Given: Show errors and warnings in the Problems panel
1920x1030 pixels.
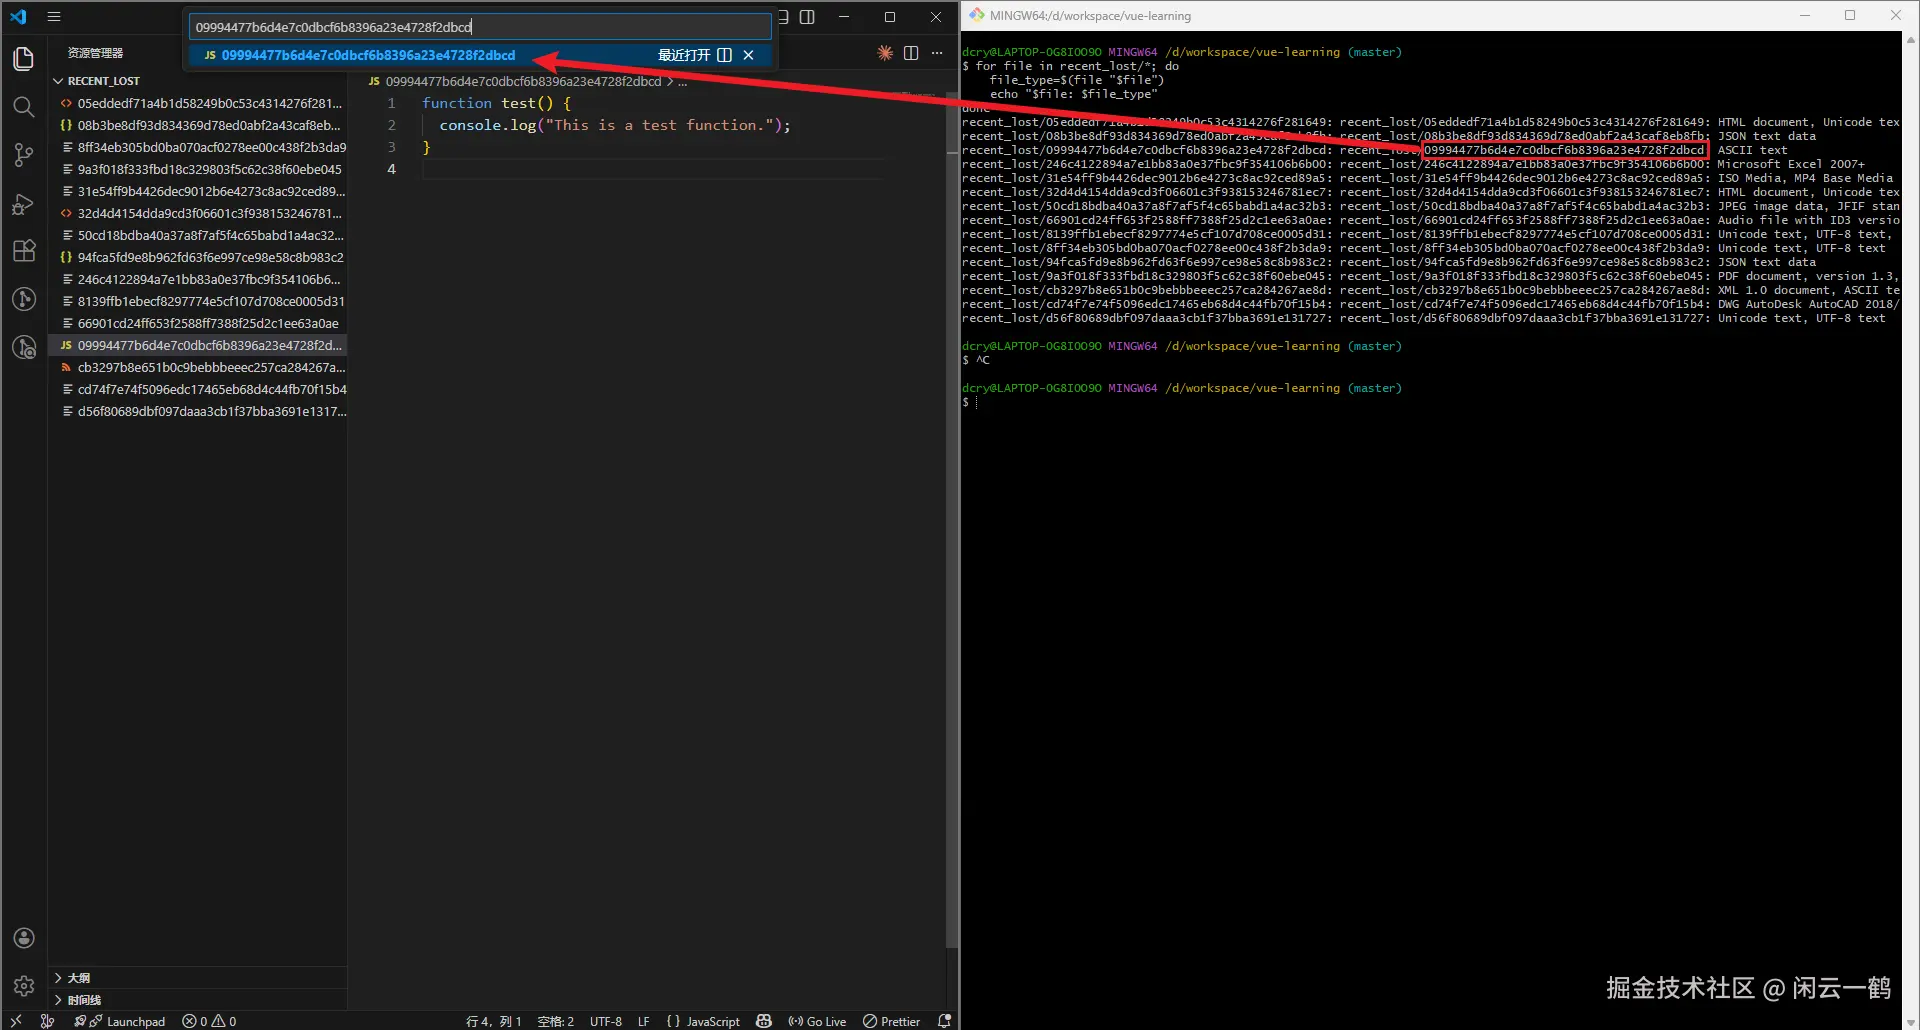Looking at the screenshot, I should pyautogui.click(x=210, y=1021).
